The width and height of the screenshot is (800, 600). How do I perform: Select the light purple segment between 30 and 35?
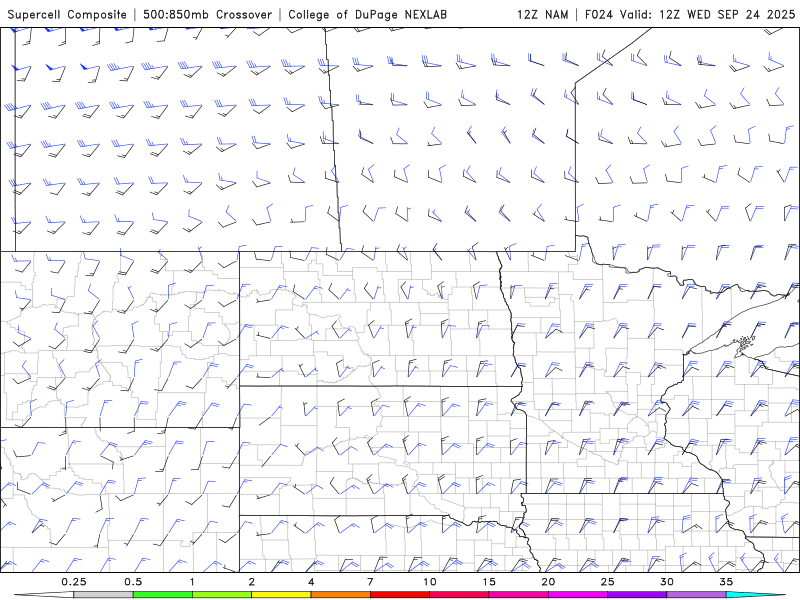696,595
